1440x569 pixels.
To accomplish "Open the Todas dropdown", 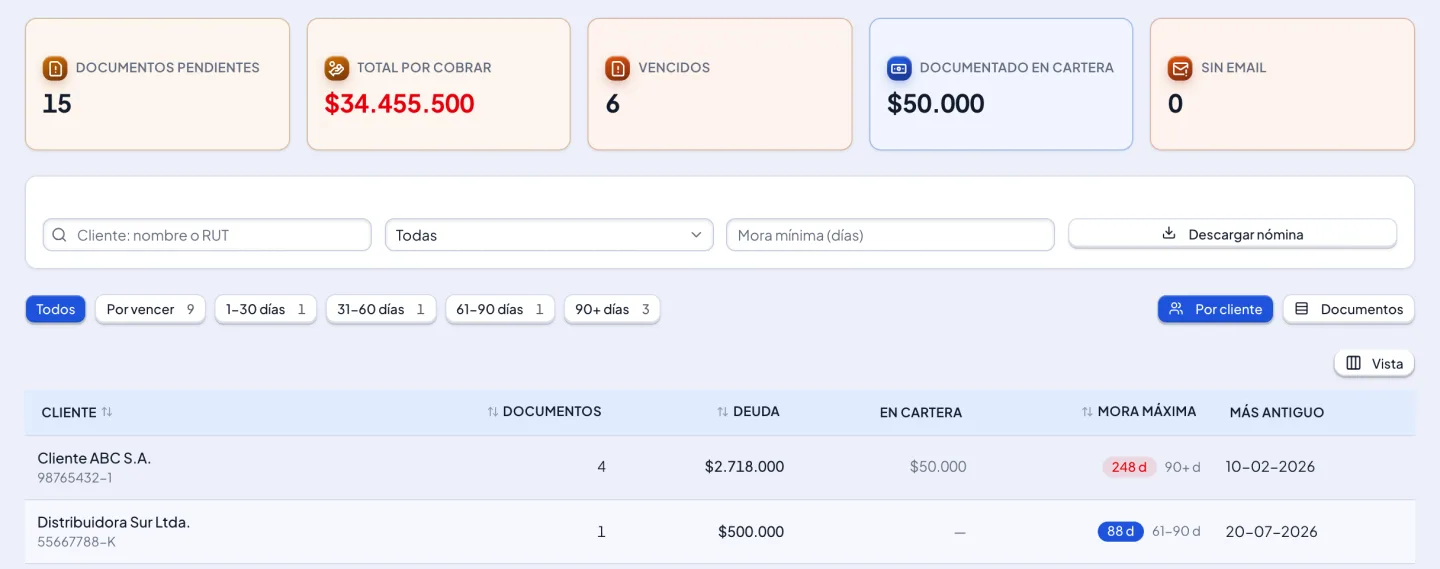I will point(549,235).
